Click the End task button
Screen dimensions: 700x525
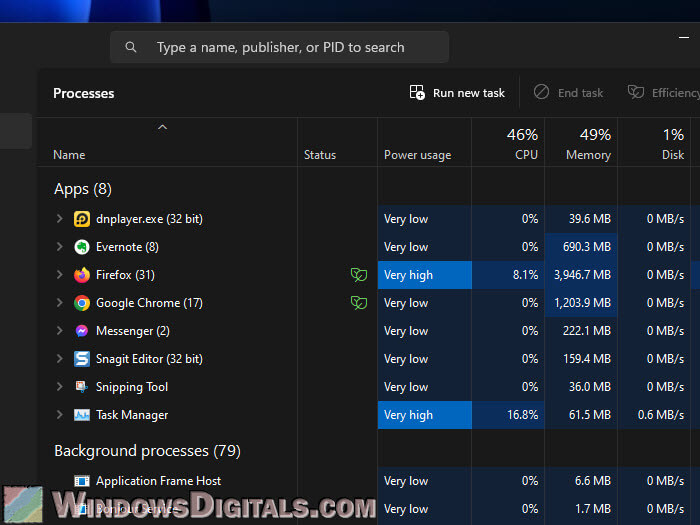tap(568, 93)
